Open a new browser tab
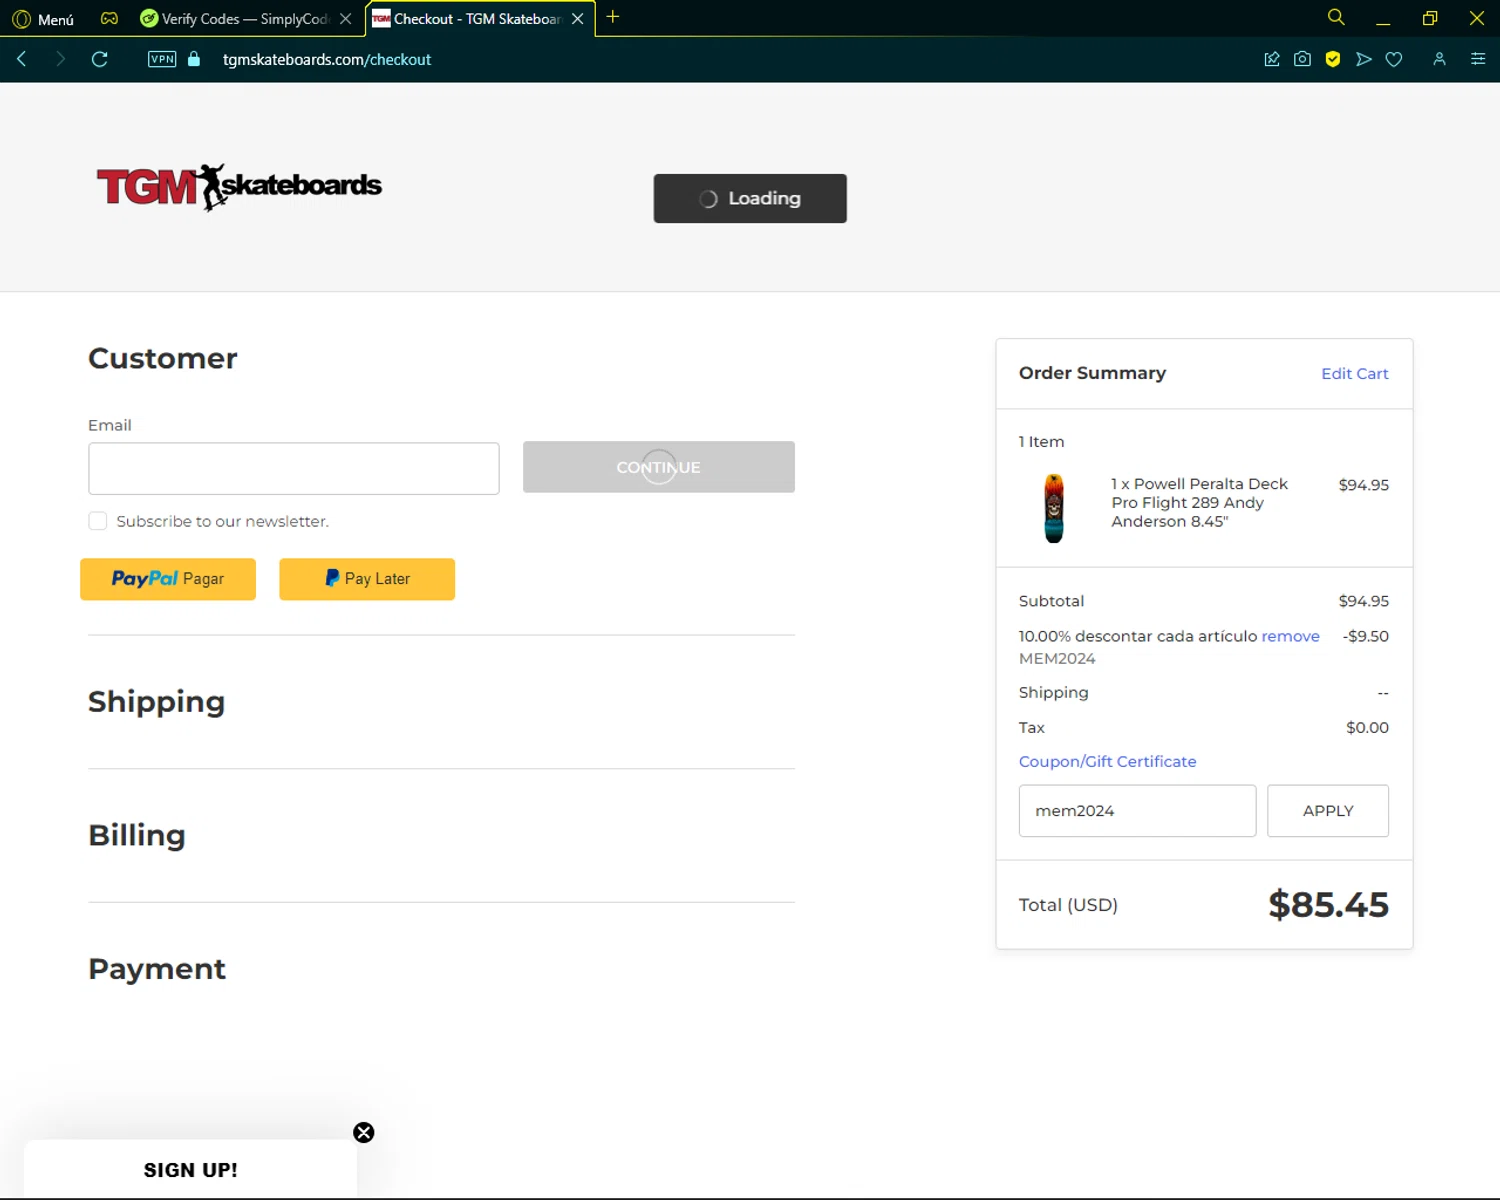Screen dimensions: 1500x1200 point(613,17)
